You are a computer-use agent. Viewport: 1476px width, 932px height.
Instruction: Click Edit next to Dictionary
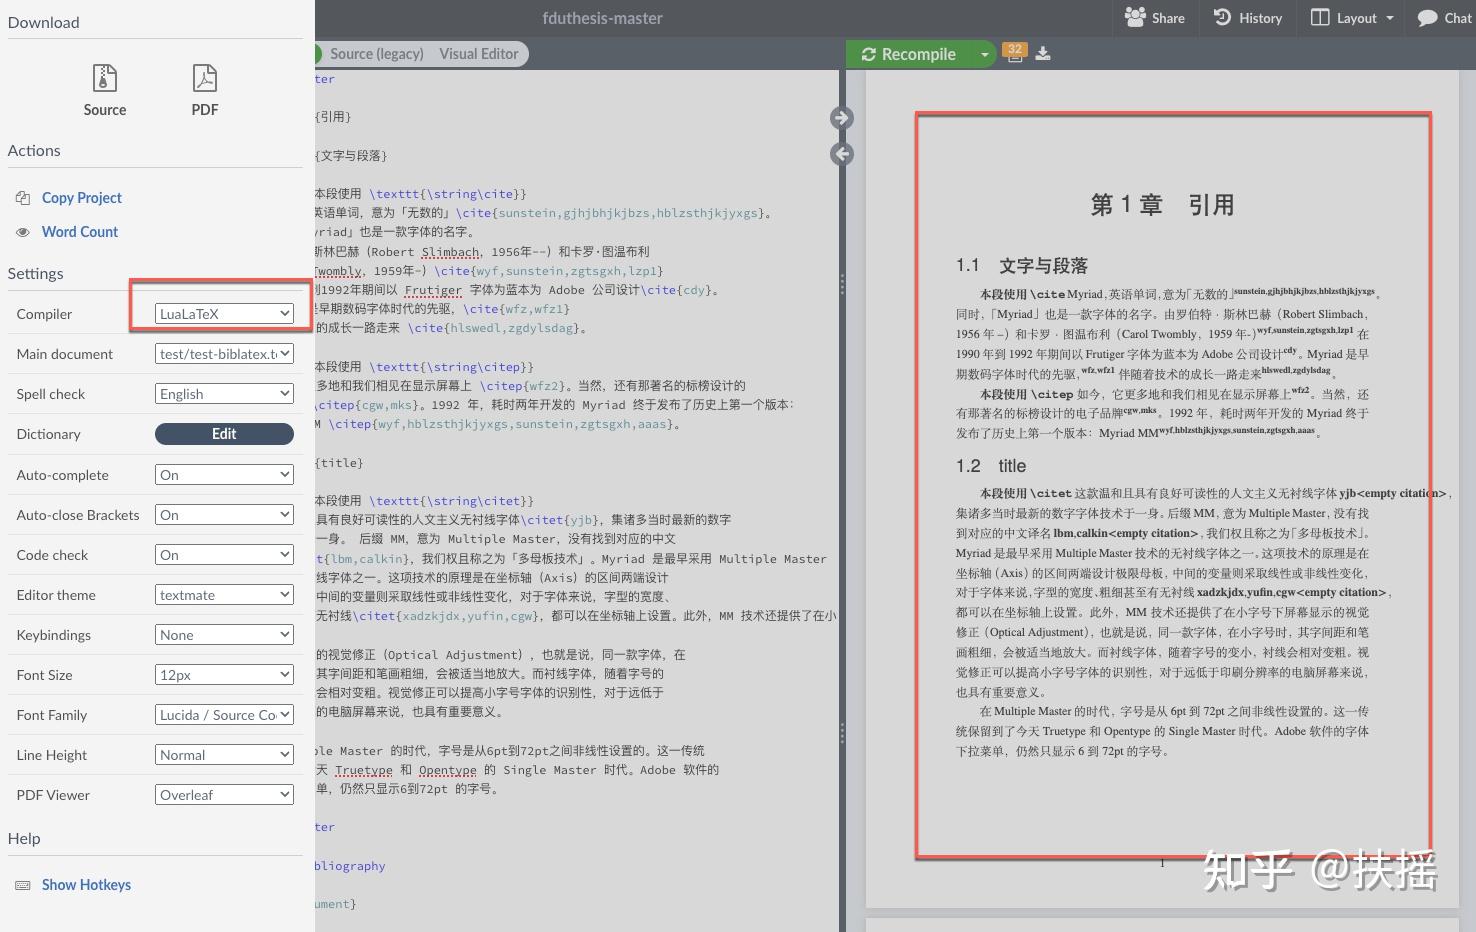tap(223, 433)
